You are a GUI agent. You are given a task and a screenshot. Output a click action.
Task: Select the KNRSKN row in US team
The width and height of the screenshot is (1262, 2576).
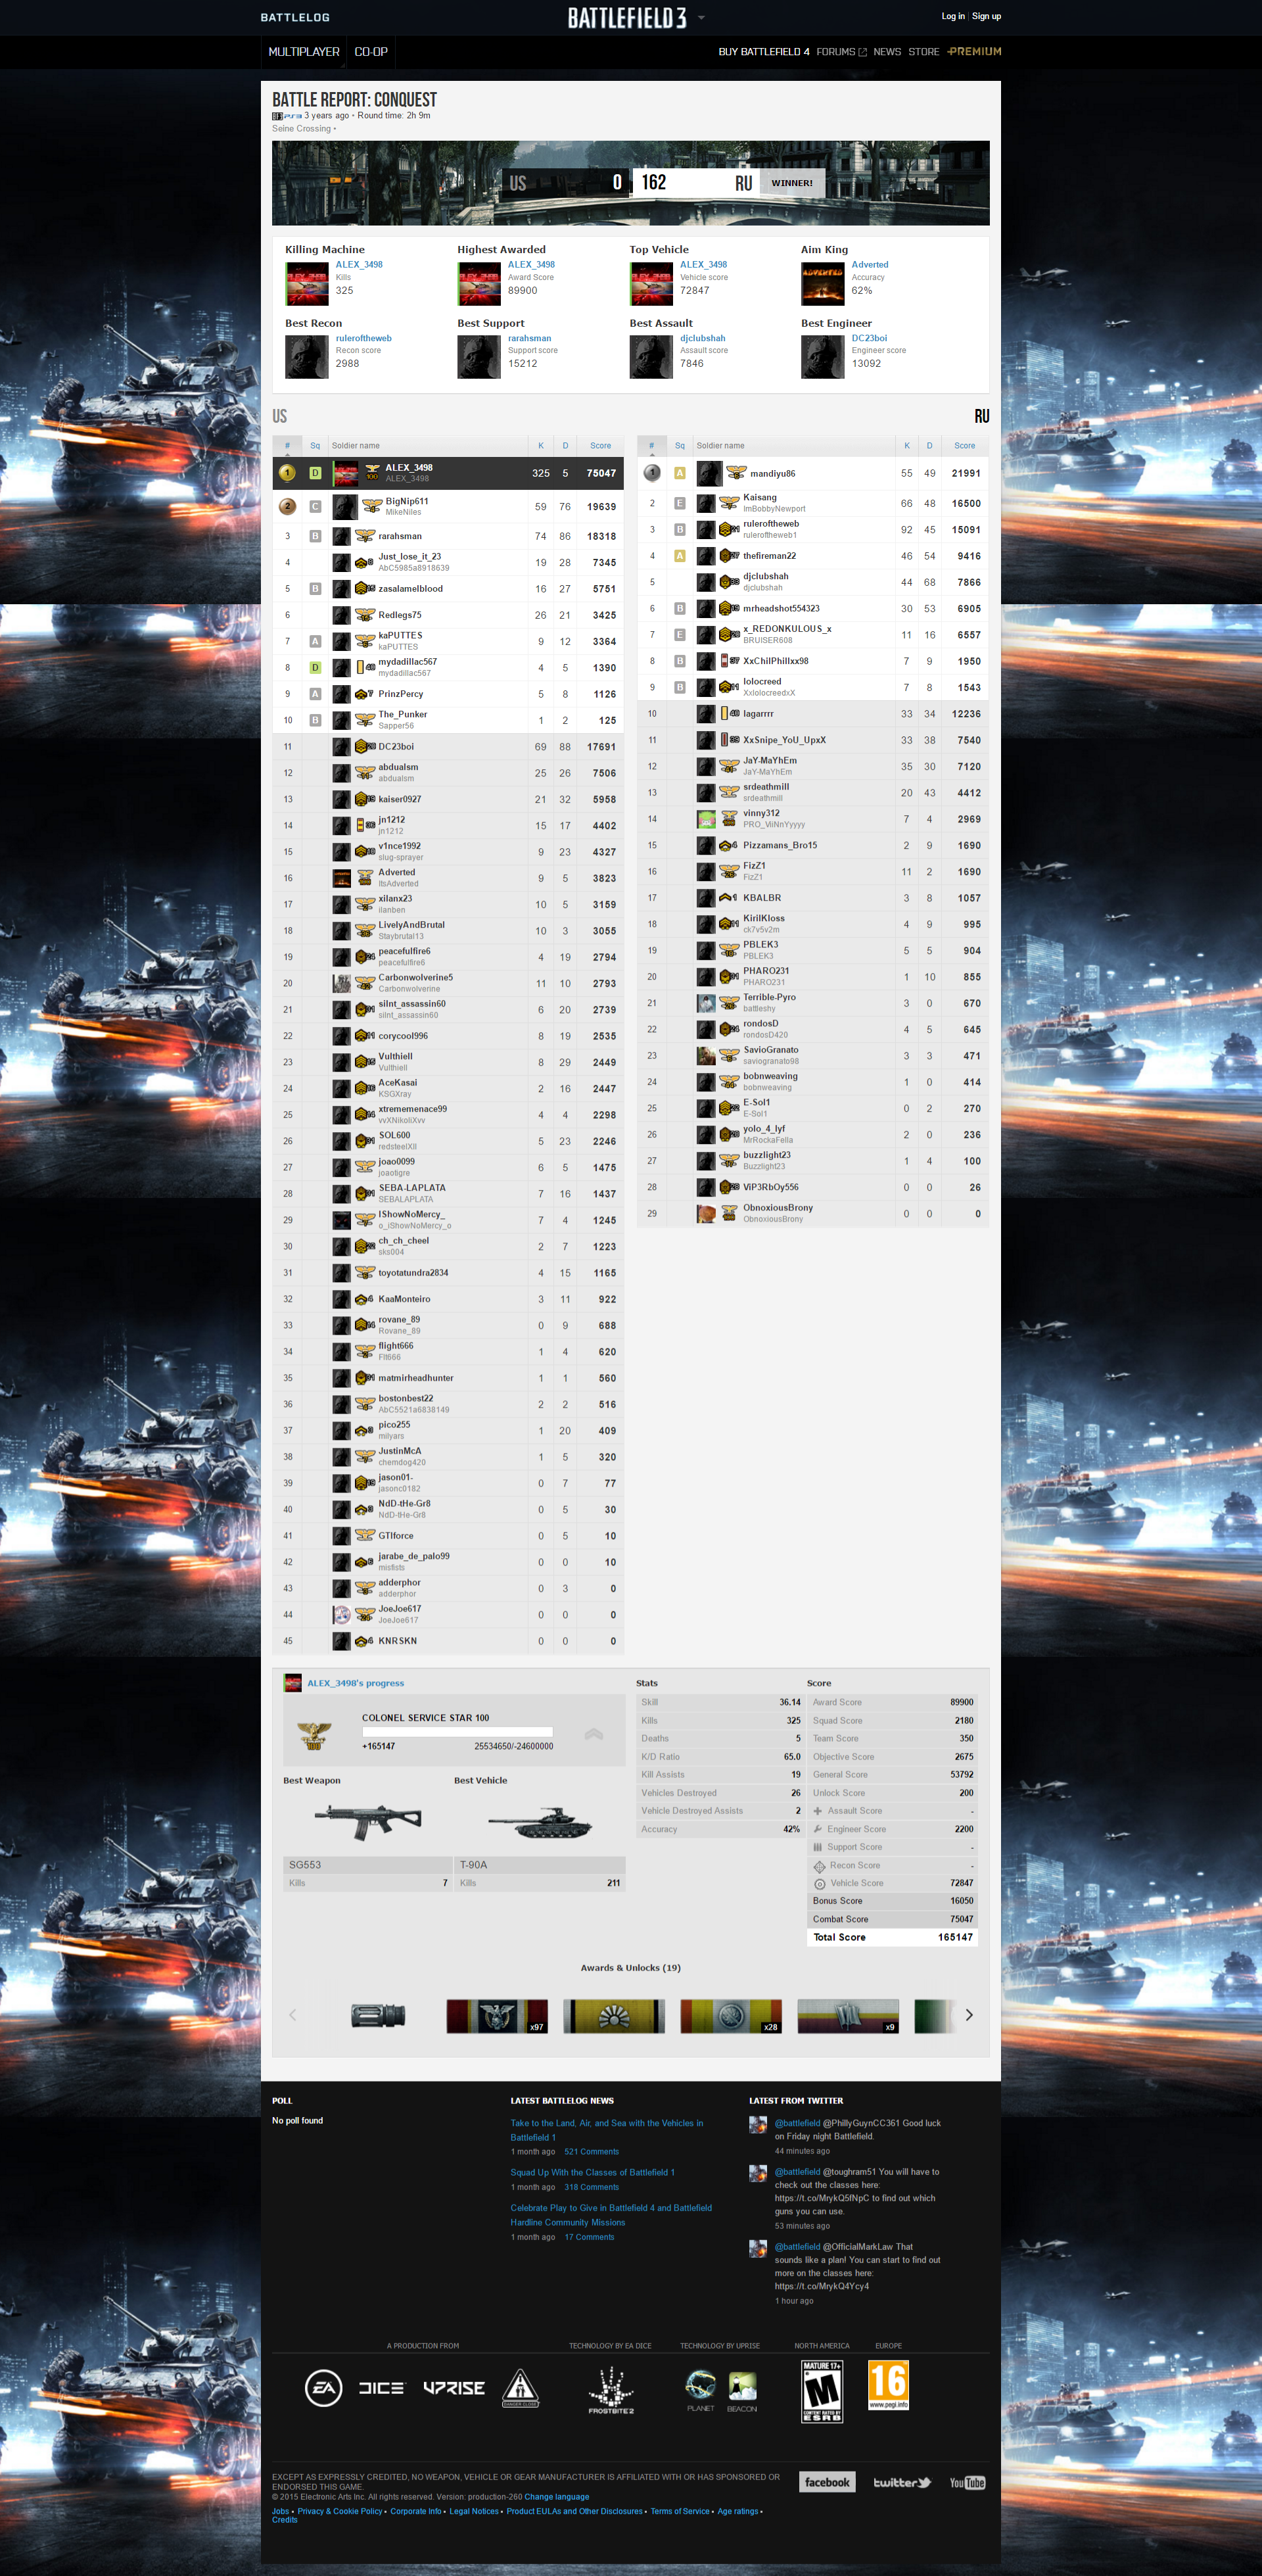[x=448, y=1641]
